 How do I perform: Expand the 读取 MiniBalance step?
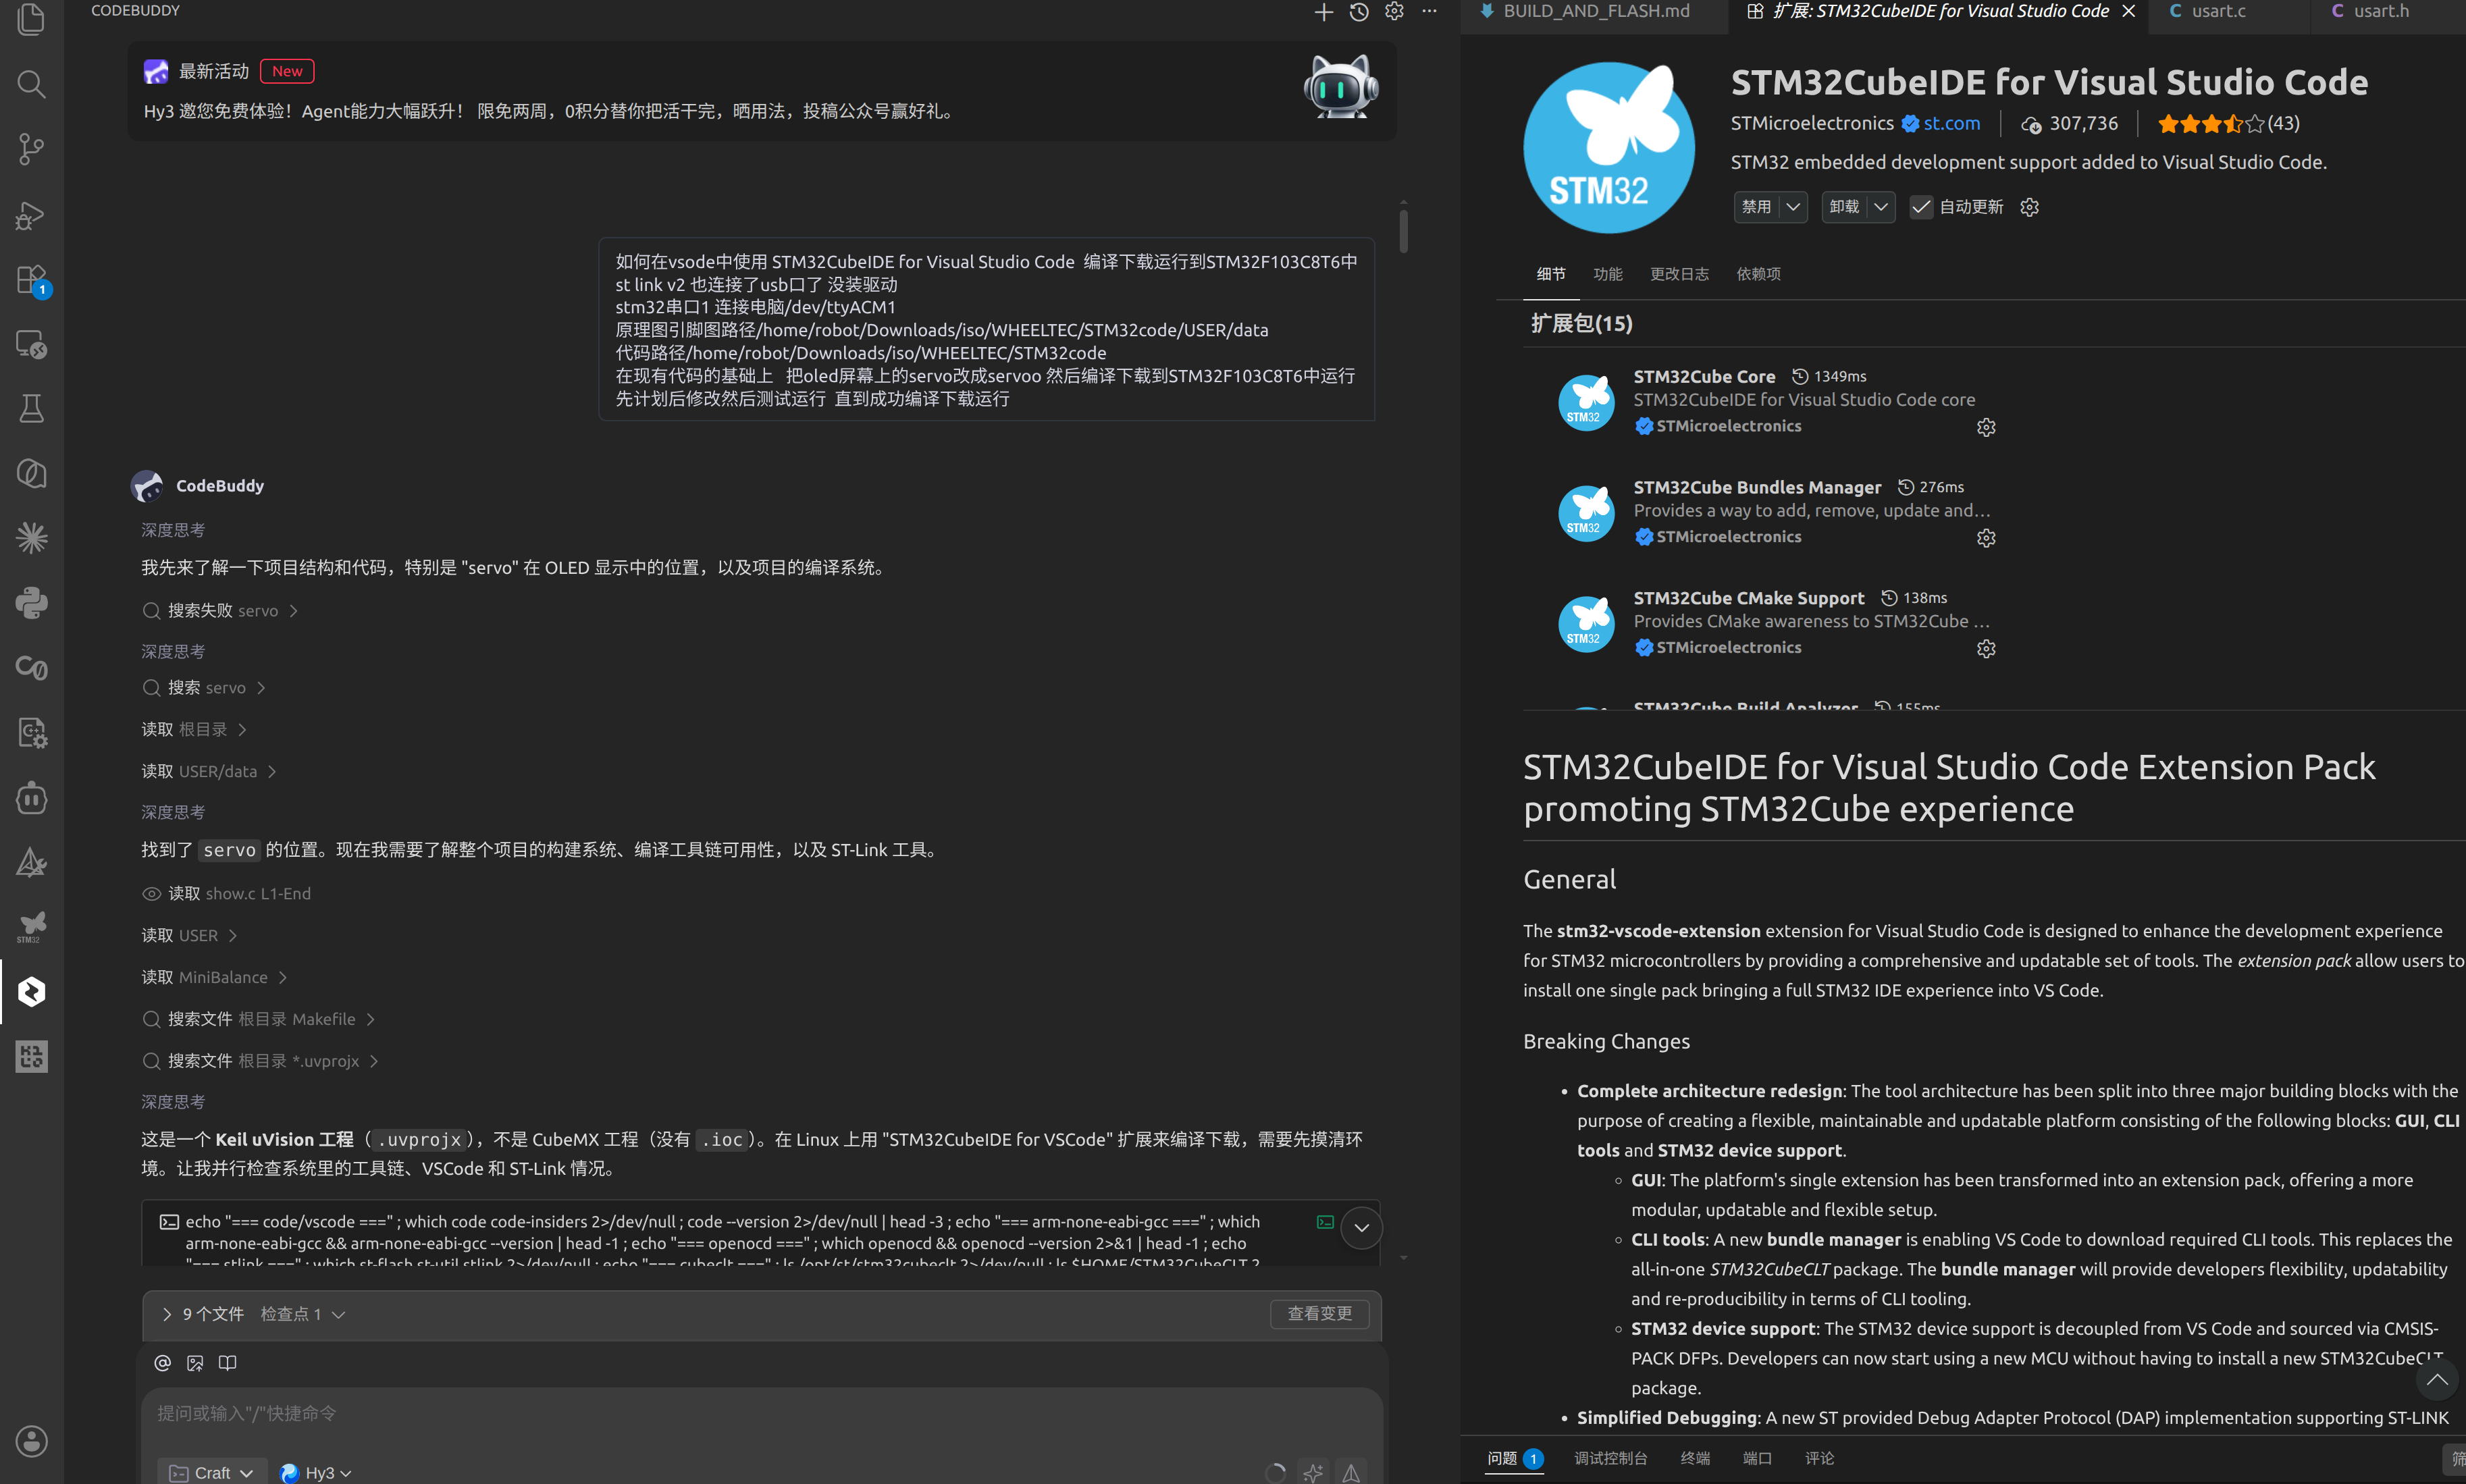pyautogui.click(x=214, y=977)
